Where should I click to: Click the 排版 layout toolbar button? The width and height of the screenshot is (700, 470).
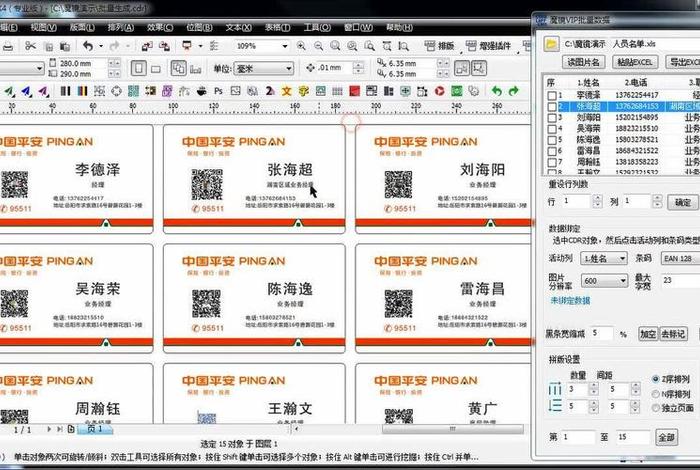(x=439, y=46)
